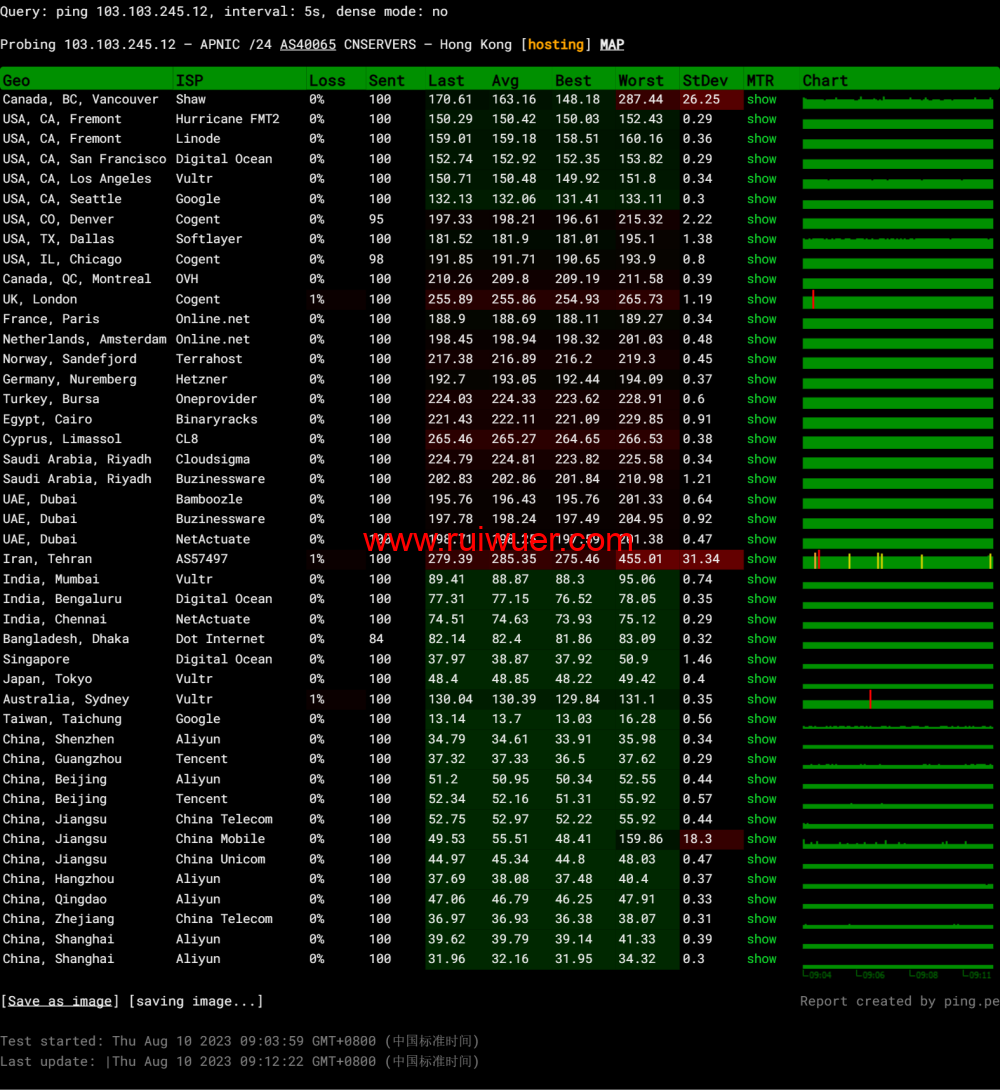1000x1090 pixels.
Task: Click the Australia, Sydney latency chart
Action: (897, 700)
